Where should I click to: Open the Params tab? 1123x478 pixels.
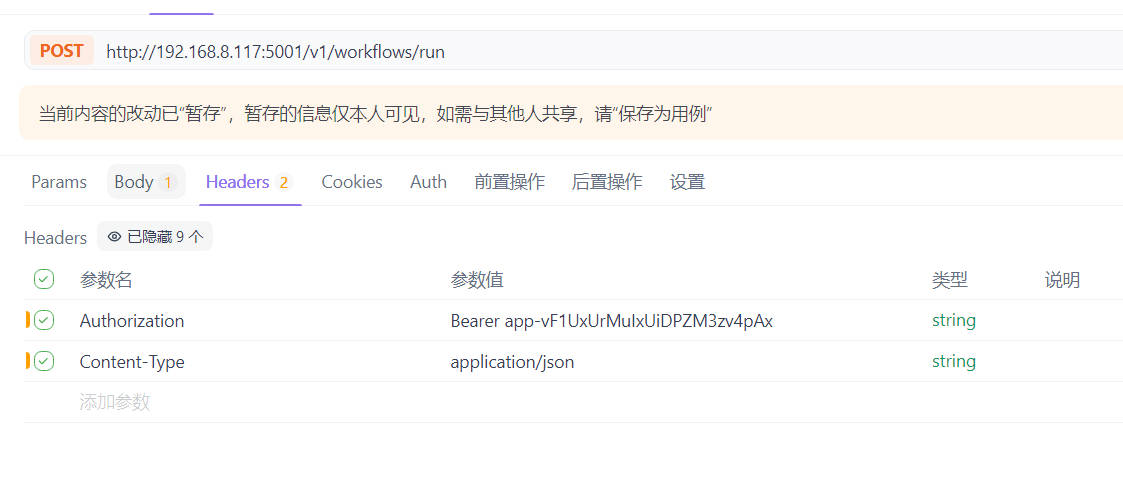click(59, 182)
